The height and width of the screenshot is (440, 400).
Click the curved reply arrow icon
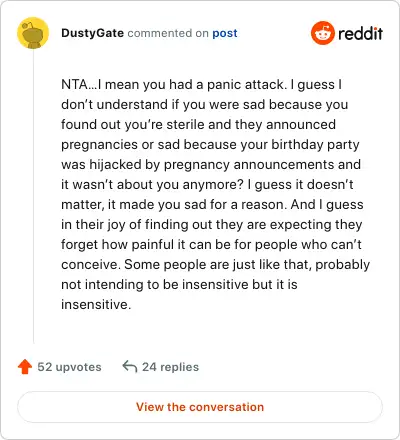tap(130, 367)
